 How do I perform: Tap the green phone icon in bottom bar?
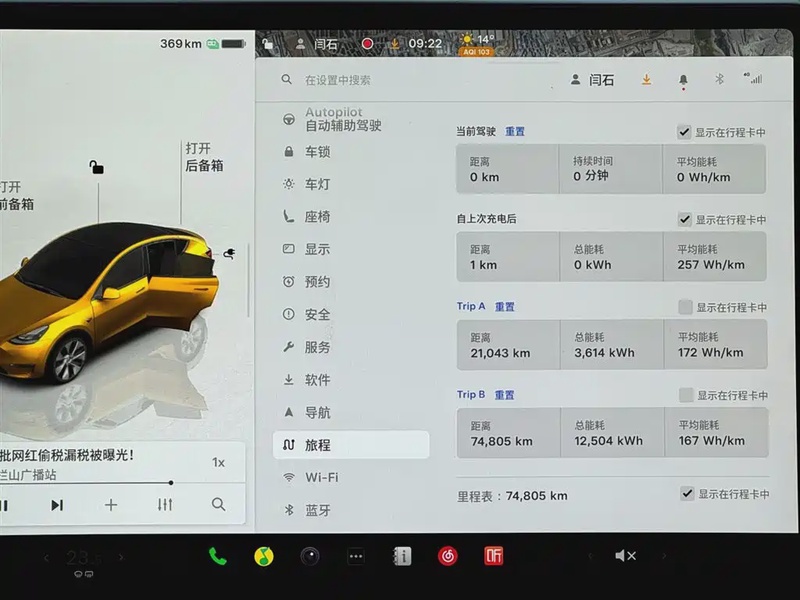[217, 556]
